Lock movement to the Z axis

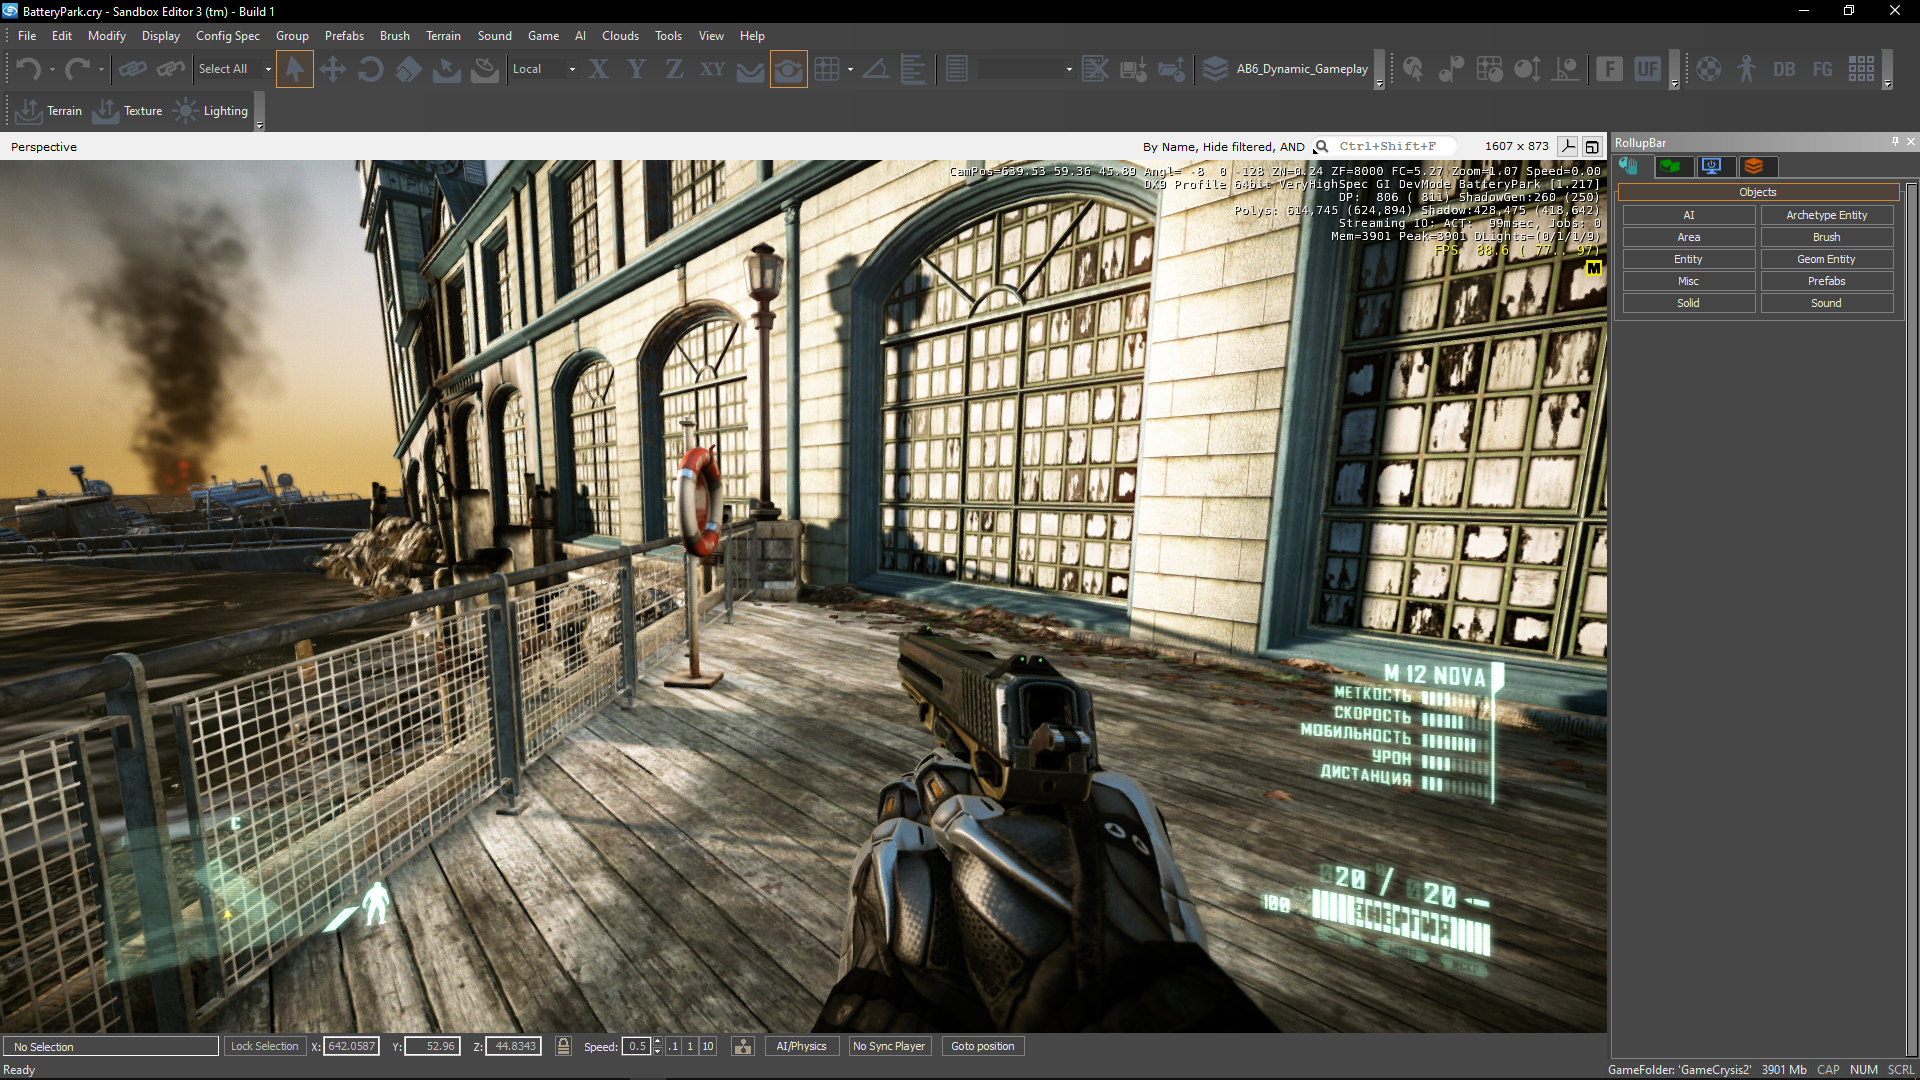pos(674,69)
